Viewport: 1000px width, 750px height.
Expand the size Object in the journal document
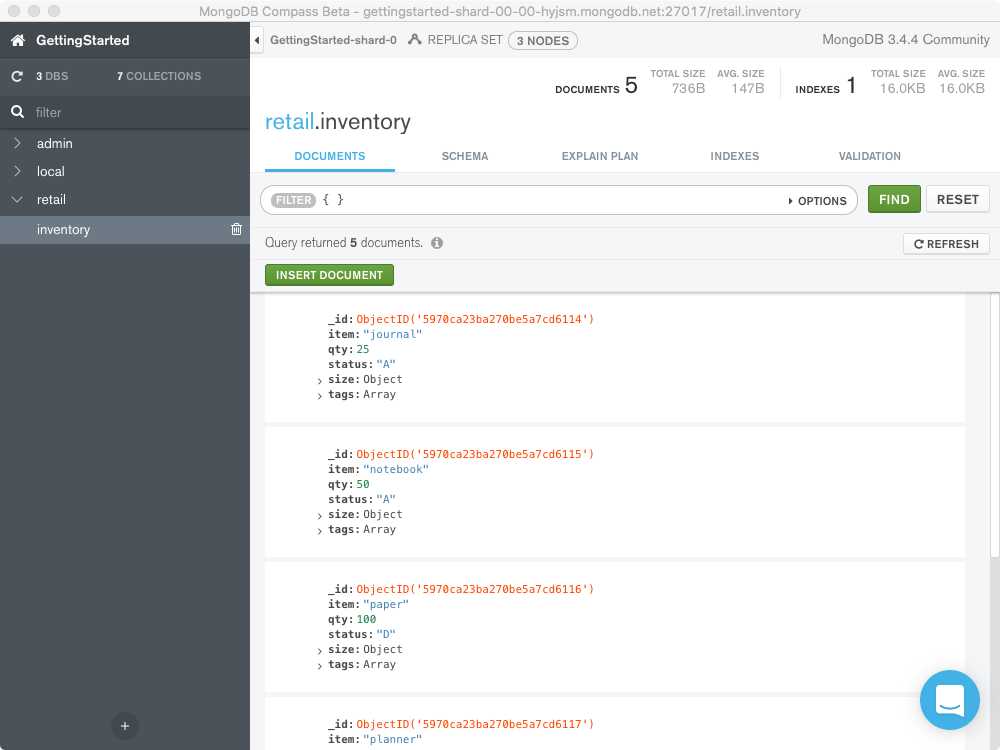[319, 380]
